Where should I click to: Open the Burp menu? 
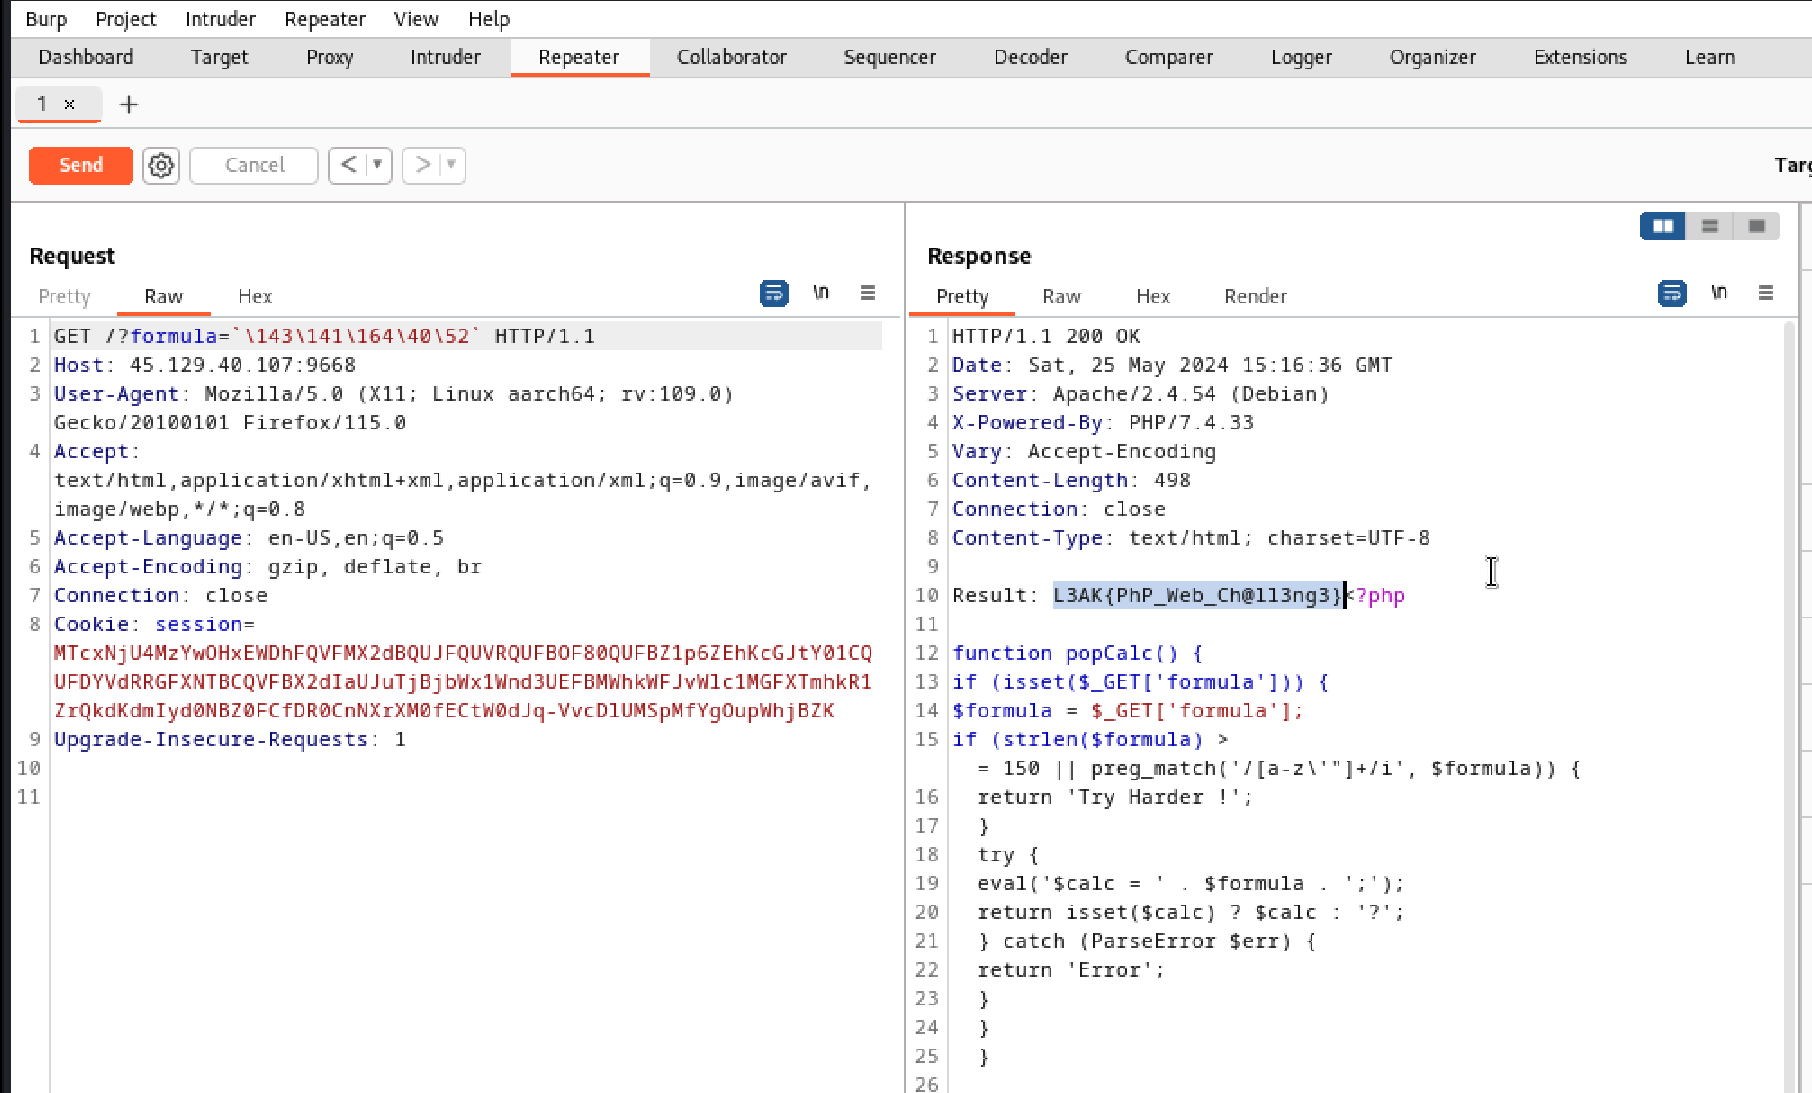[46, 19]
